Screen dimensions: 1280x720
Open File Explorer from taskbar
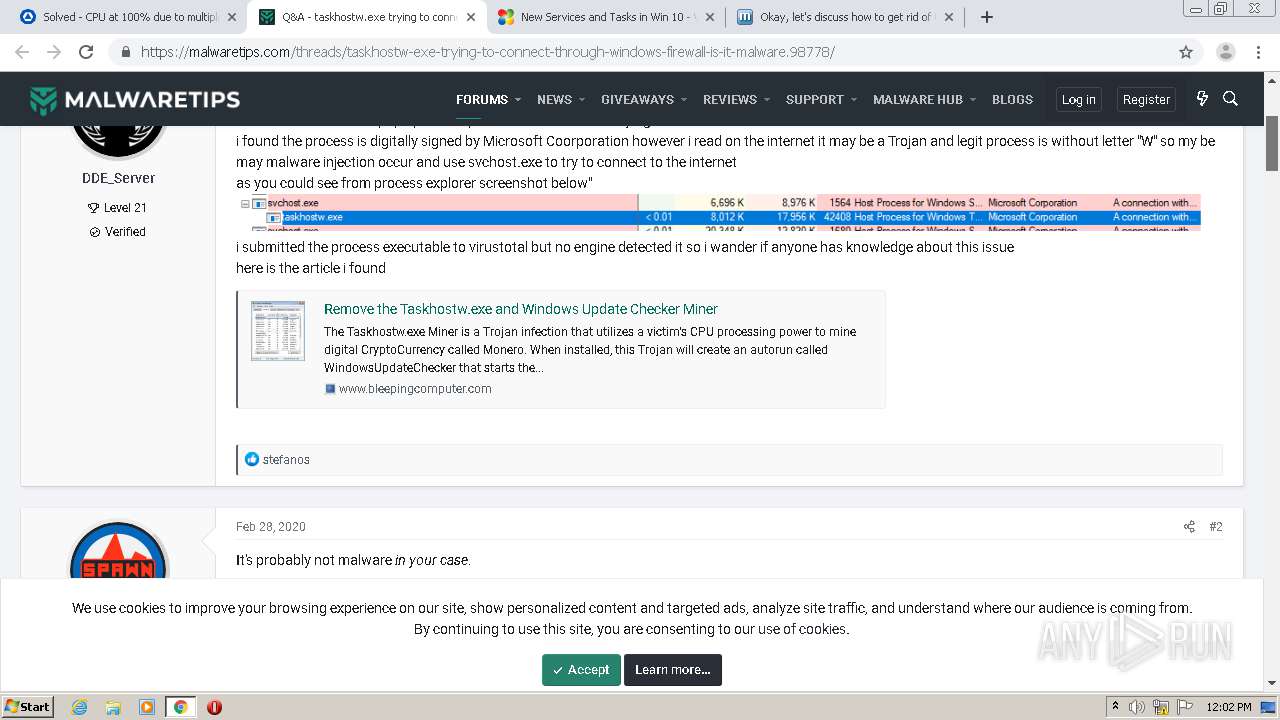113,707
